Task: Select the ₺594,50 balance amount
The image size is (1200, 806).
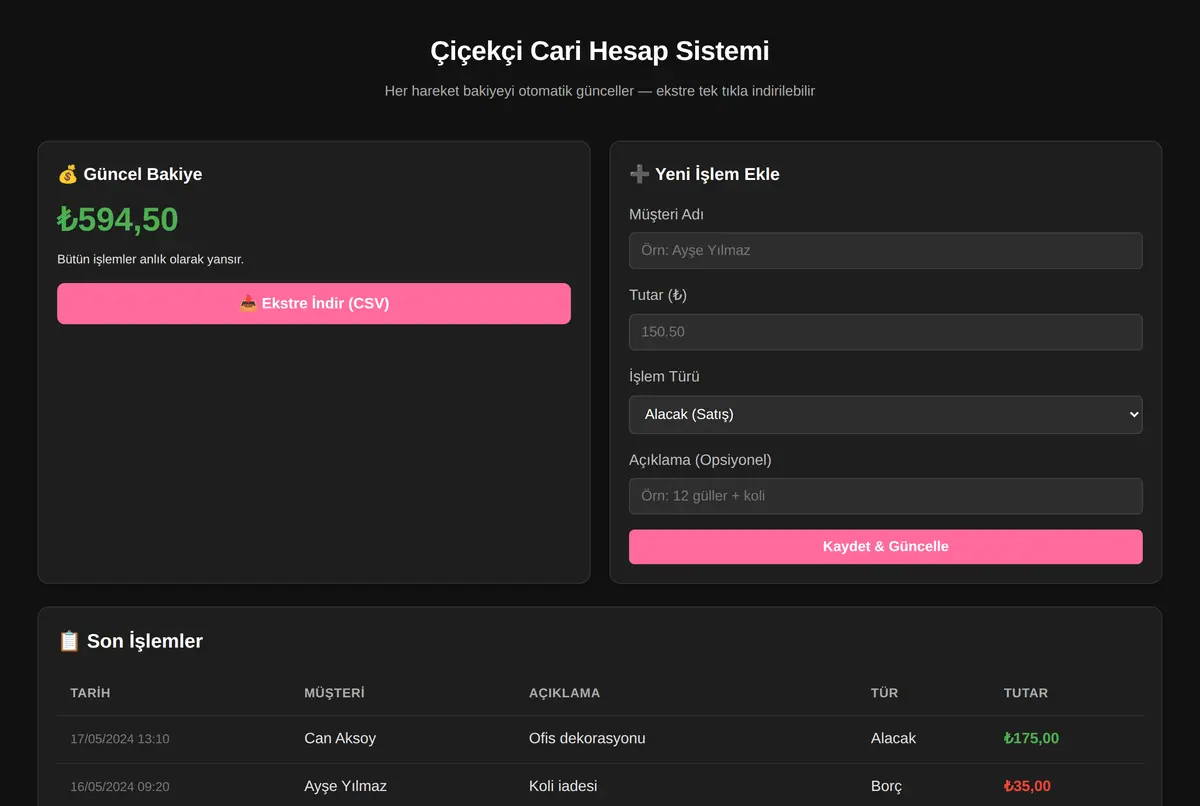Action: coord(118,220)
